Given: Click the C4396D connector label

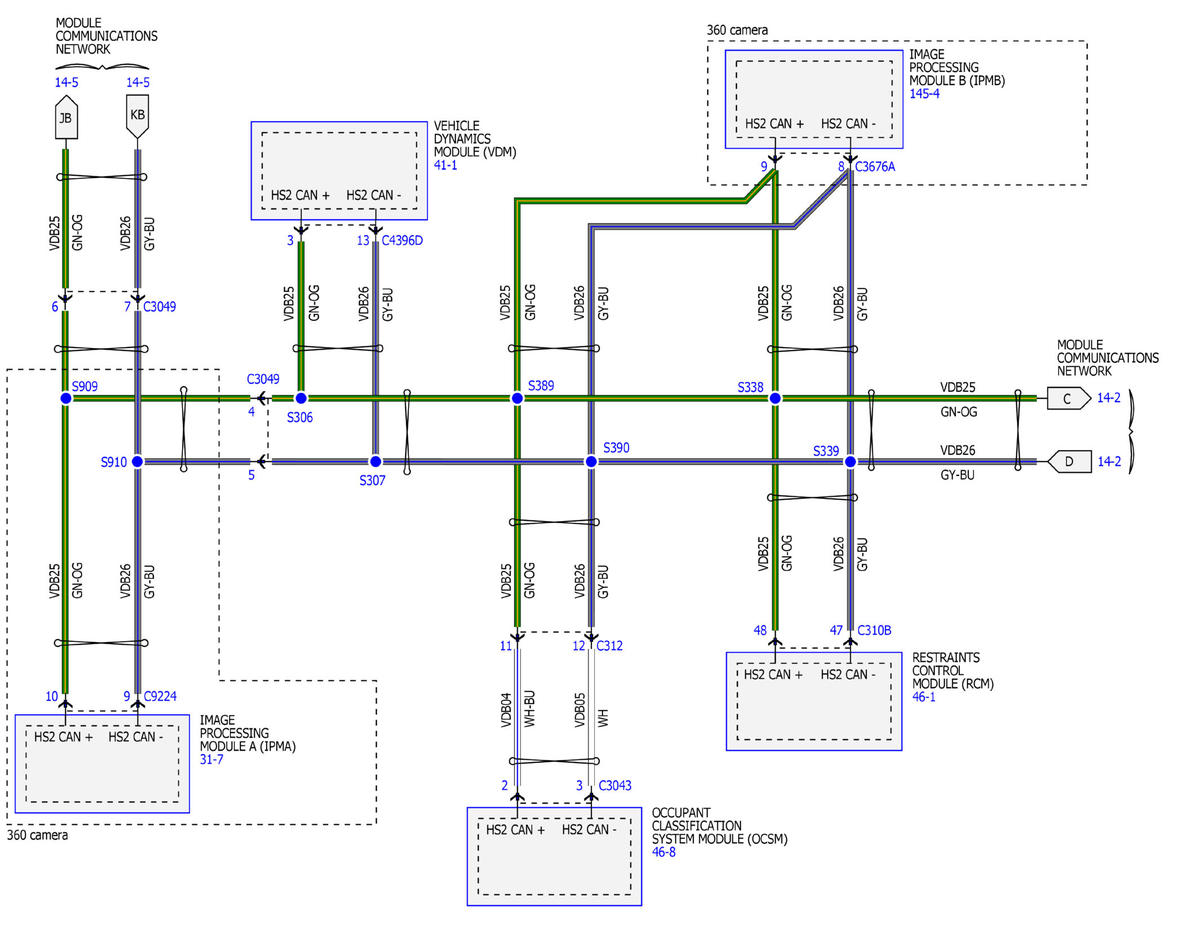Looking at the screenshot, I should [403, 240].
